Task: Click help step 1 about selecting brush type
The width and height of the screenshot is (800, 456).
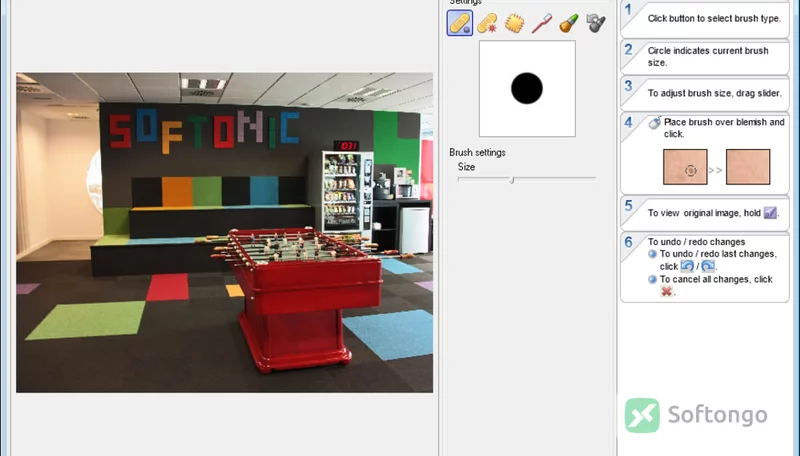Action: (705, 18)
